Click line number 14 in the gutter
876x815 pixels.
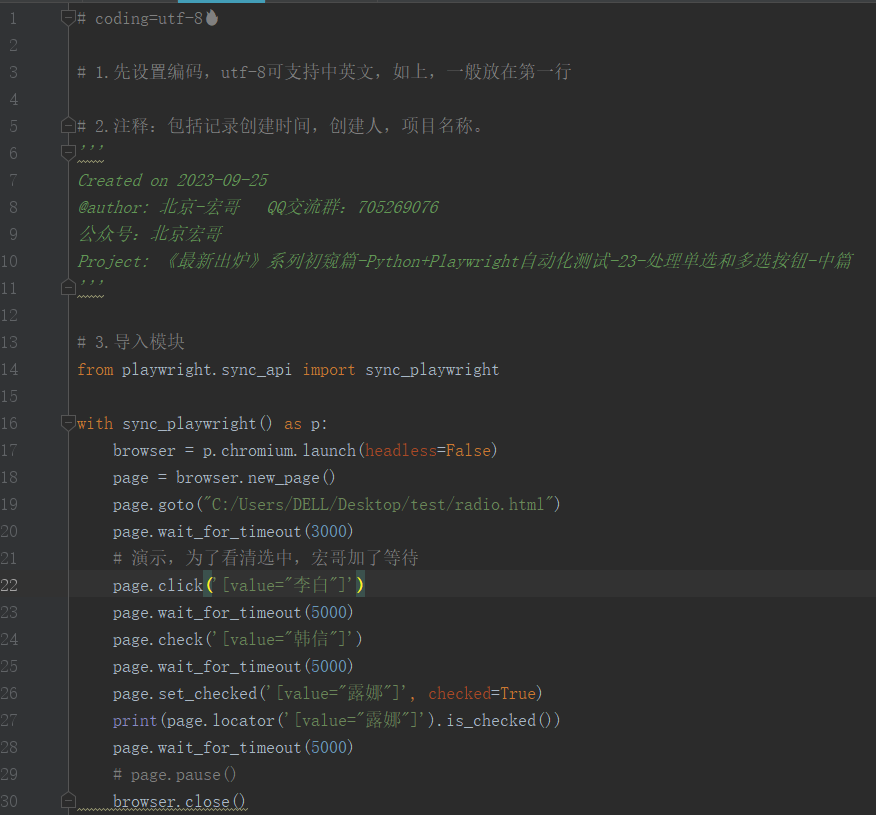coord(9,369)
